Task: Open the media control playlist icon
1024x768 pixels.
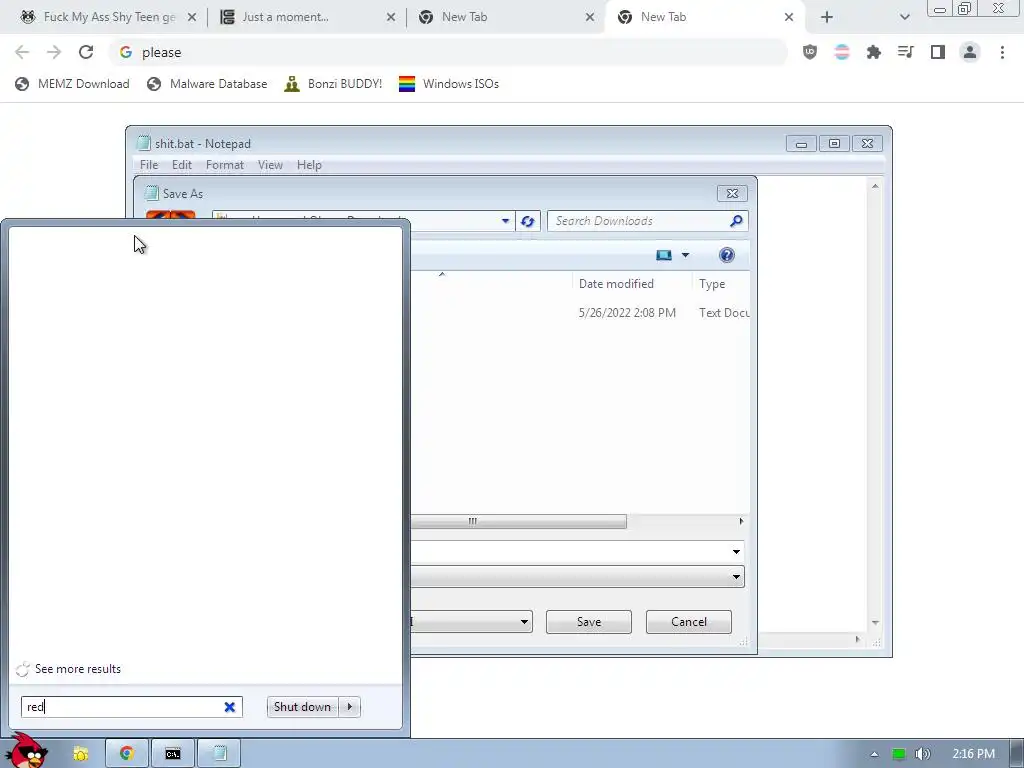Action: 906,52
